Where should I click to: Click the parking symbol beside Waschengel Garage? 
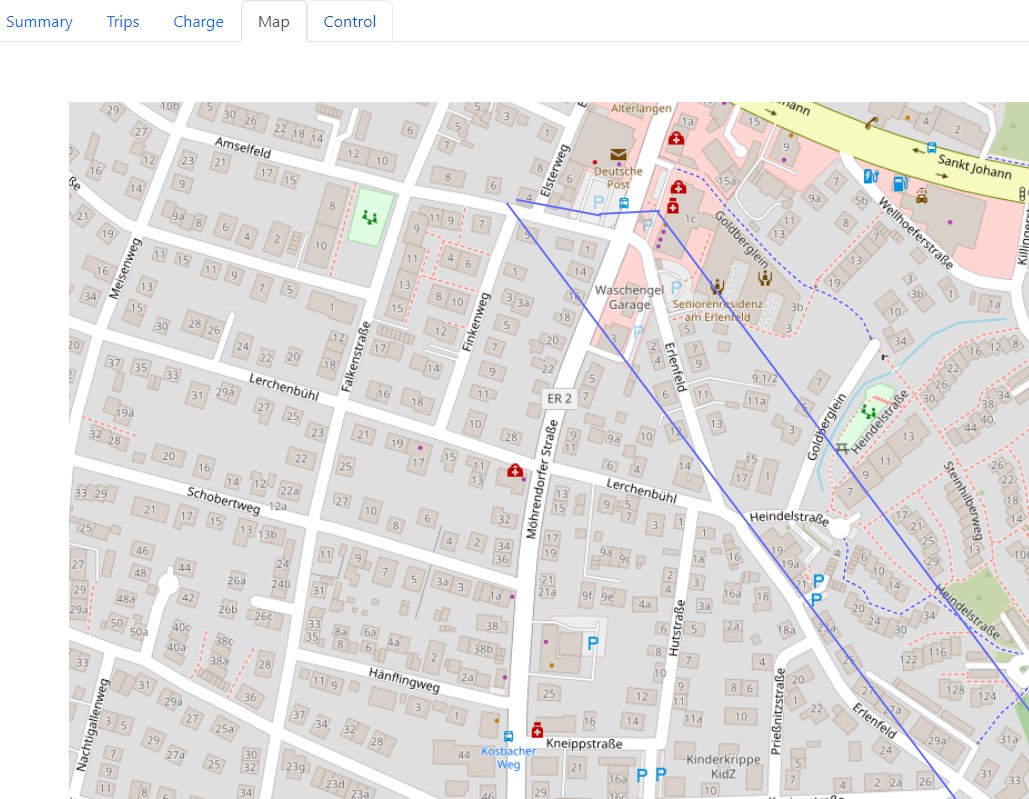point(675,288)
